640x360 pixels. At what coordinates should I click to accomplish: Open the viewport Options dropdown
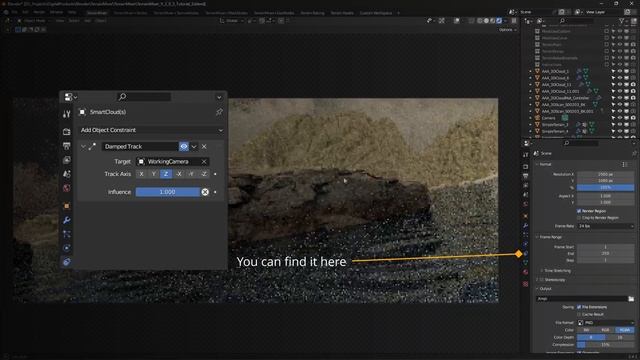click(x=507, y=30)
